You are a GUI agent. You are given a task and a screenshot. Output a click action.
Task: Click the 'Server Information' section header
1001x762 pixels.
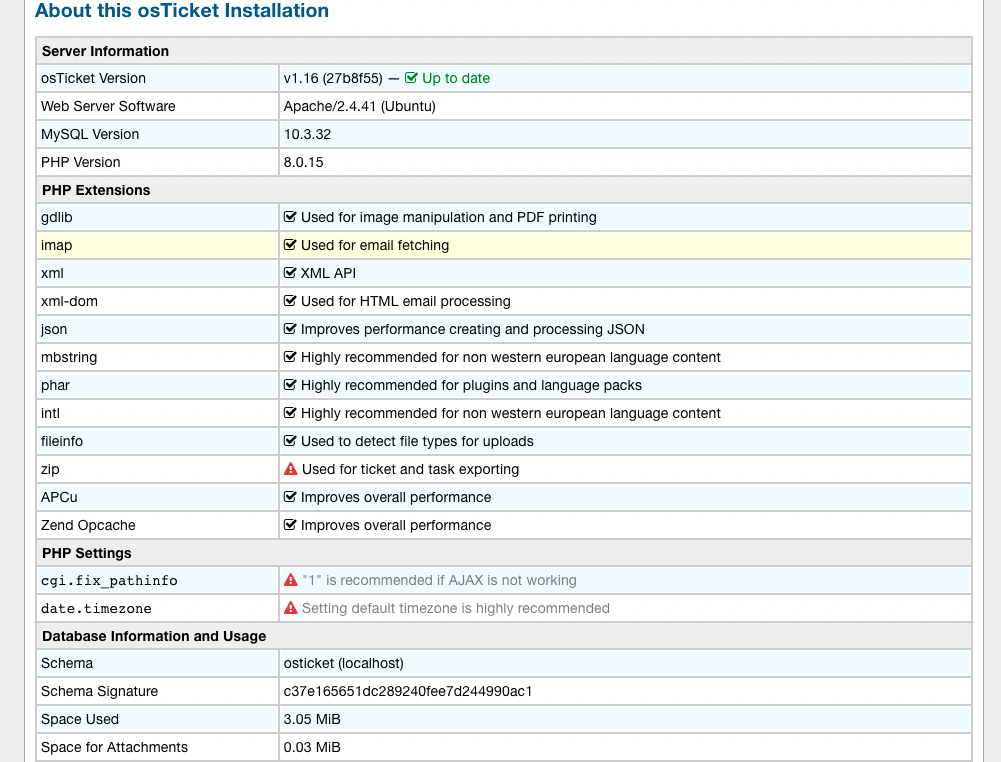(x=105, y=51)
